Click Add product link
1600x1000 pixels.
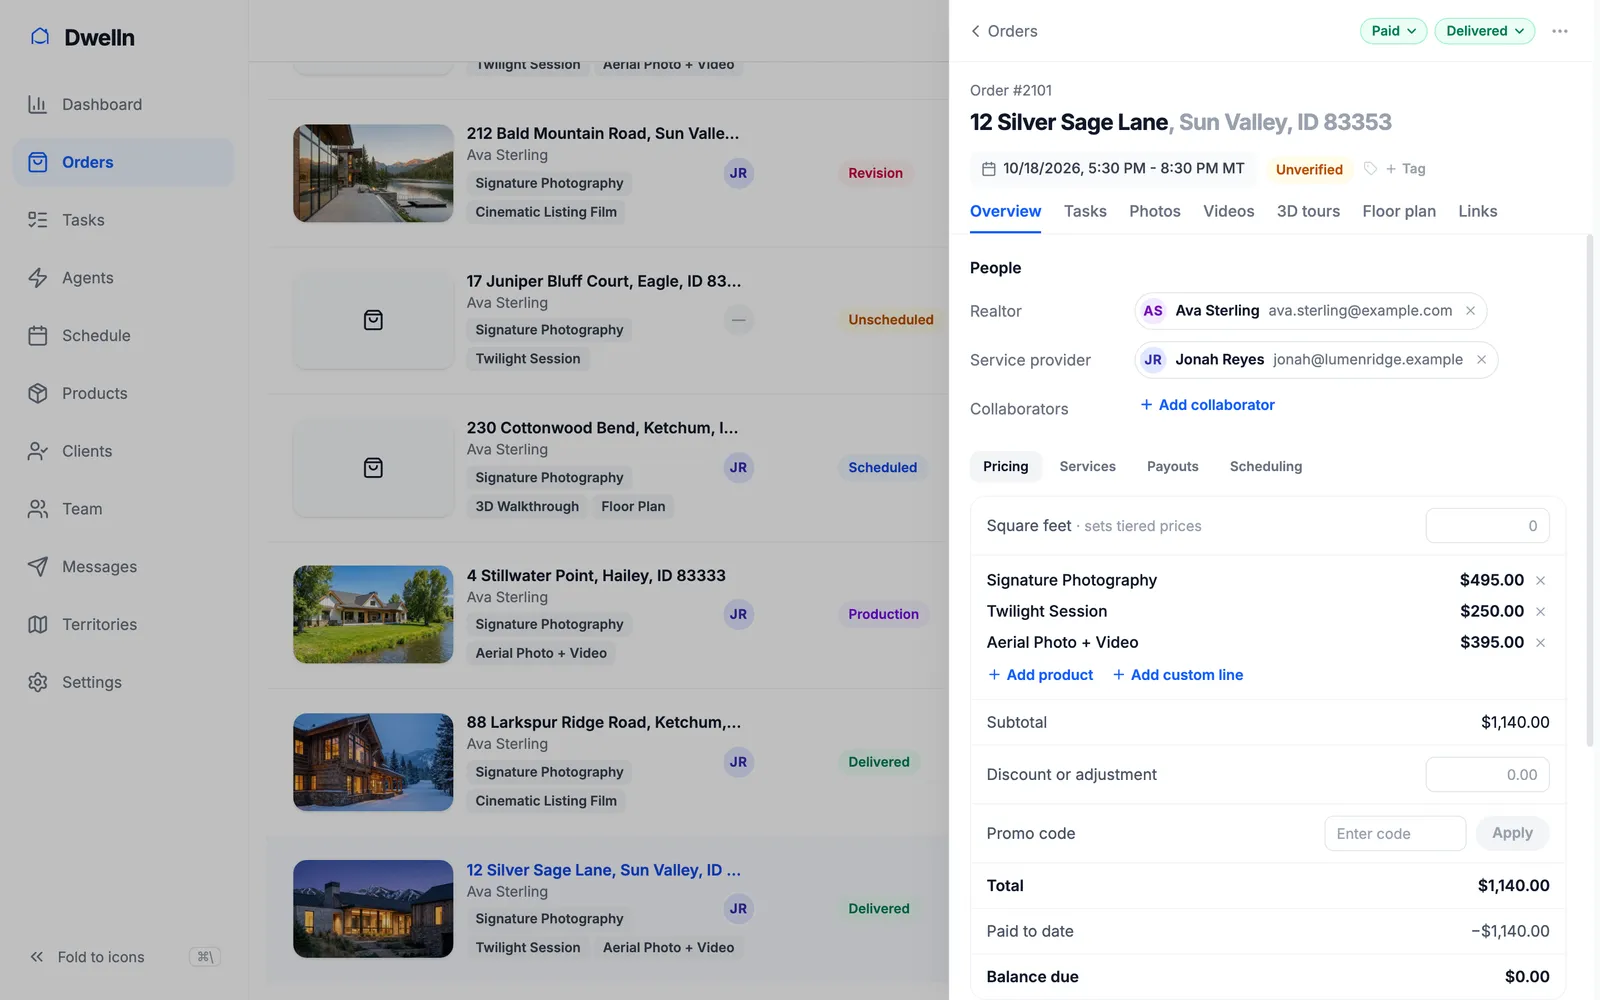[1040, 675]
